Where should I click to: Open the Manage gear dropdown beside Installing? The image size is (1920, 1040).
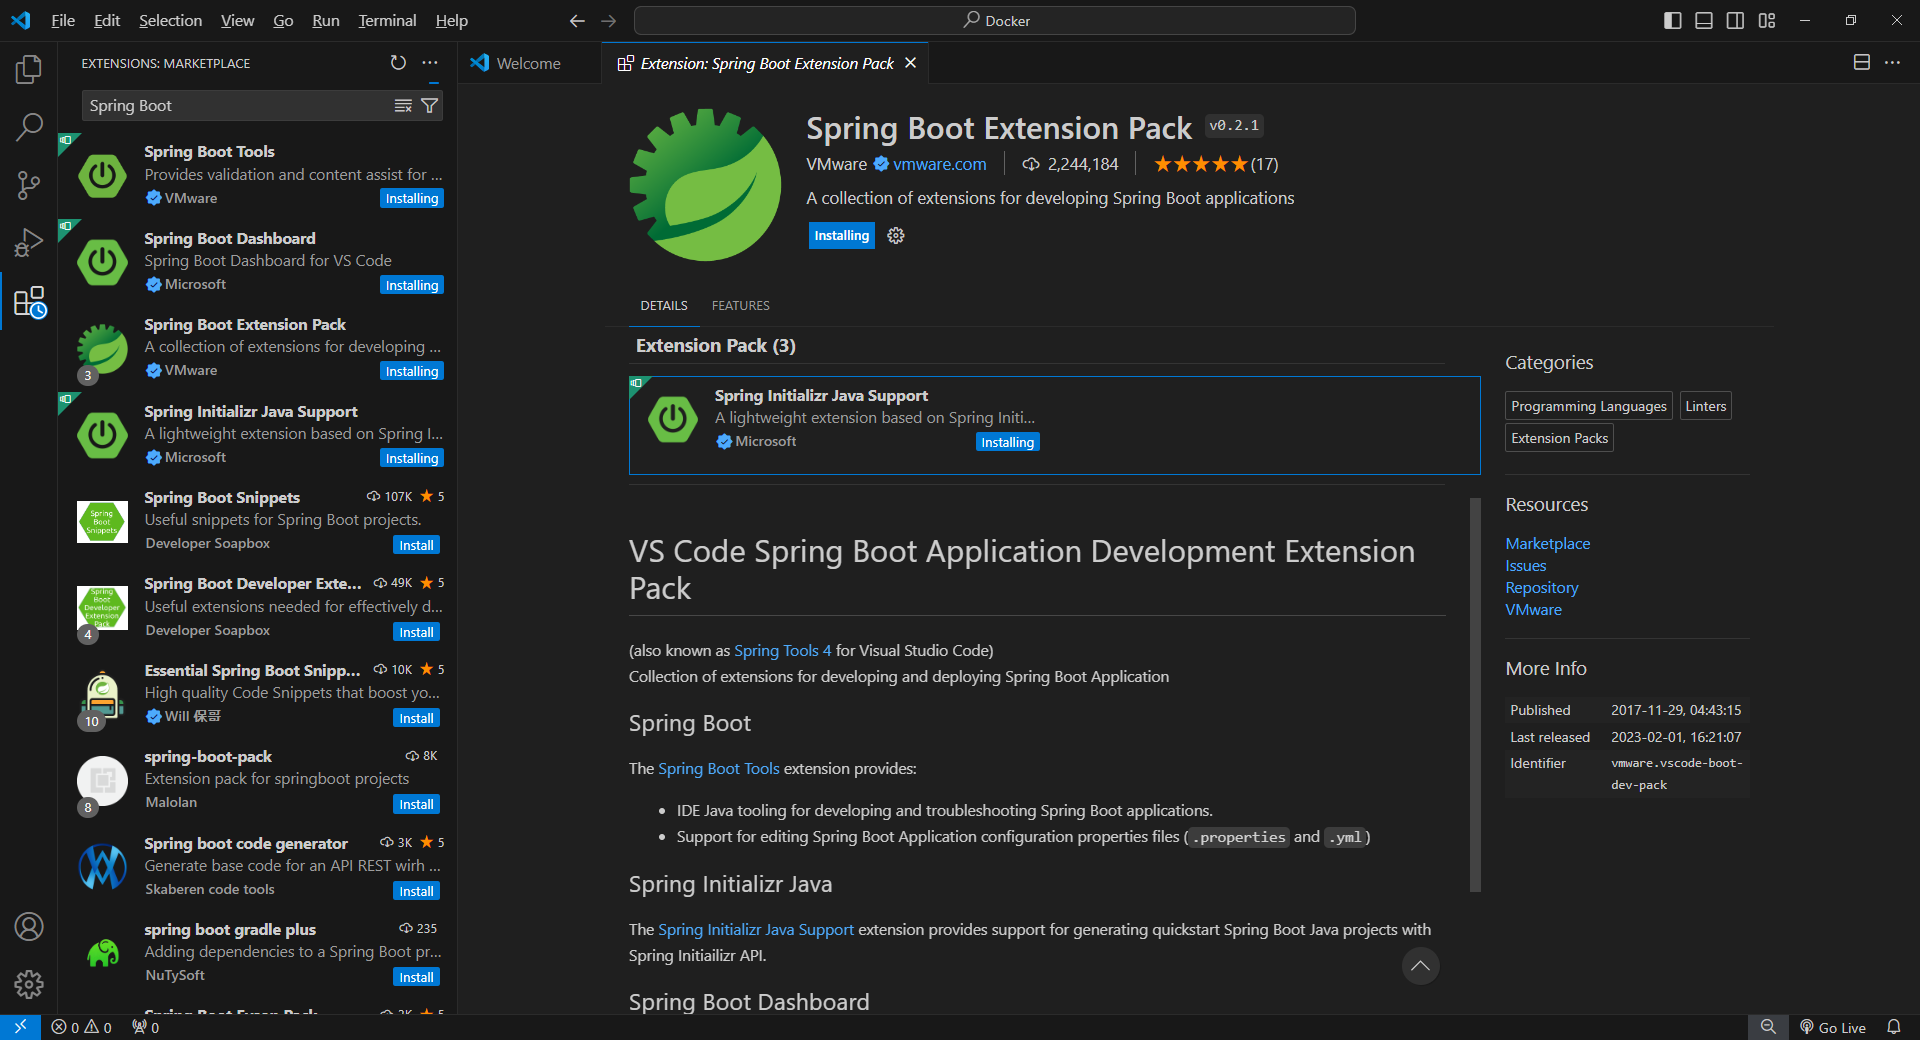[x=896, y=236]
